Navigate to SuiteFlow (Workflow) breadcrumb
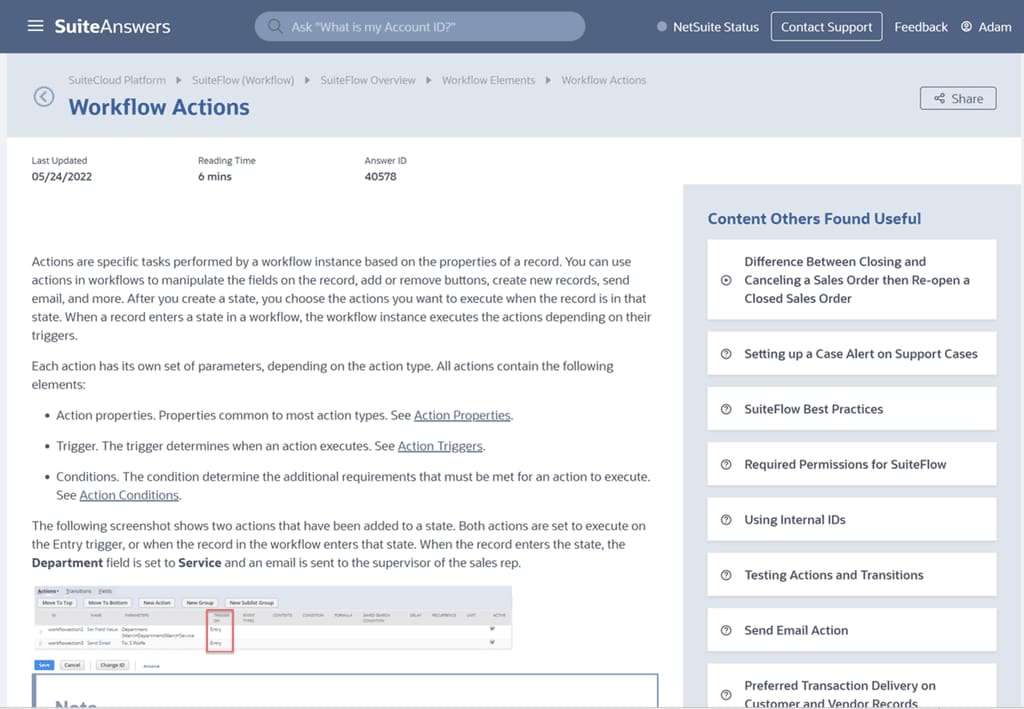Image resolution: width=1024 pixels, height=709 pixels. coord(243,80)
